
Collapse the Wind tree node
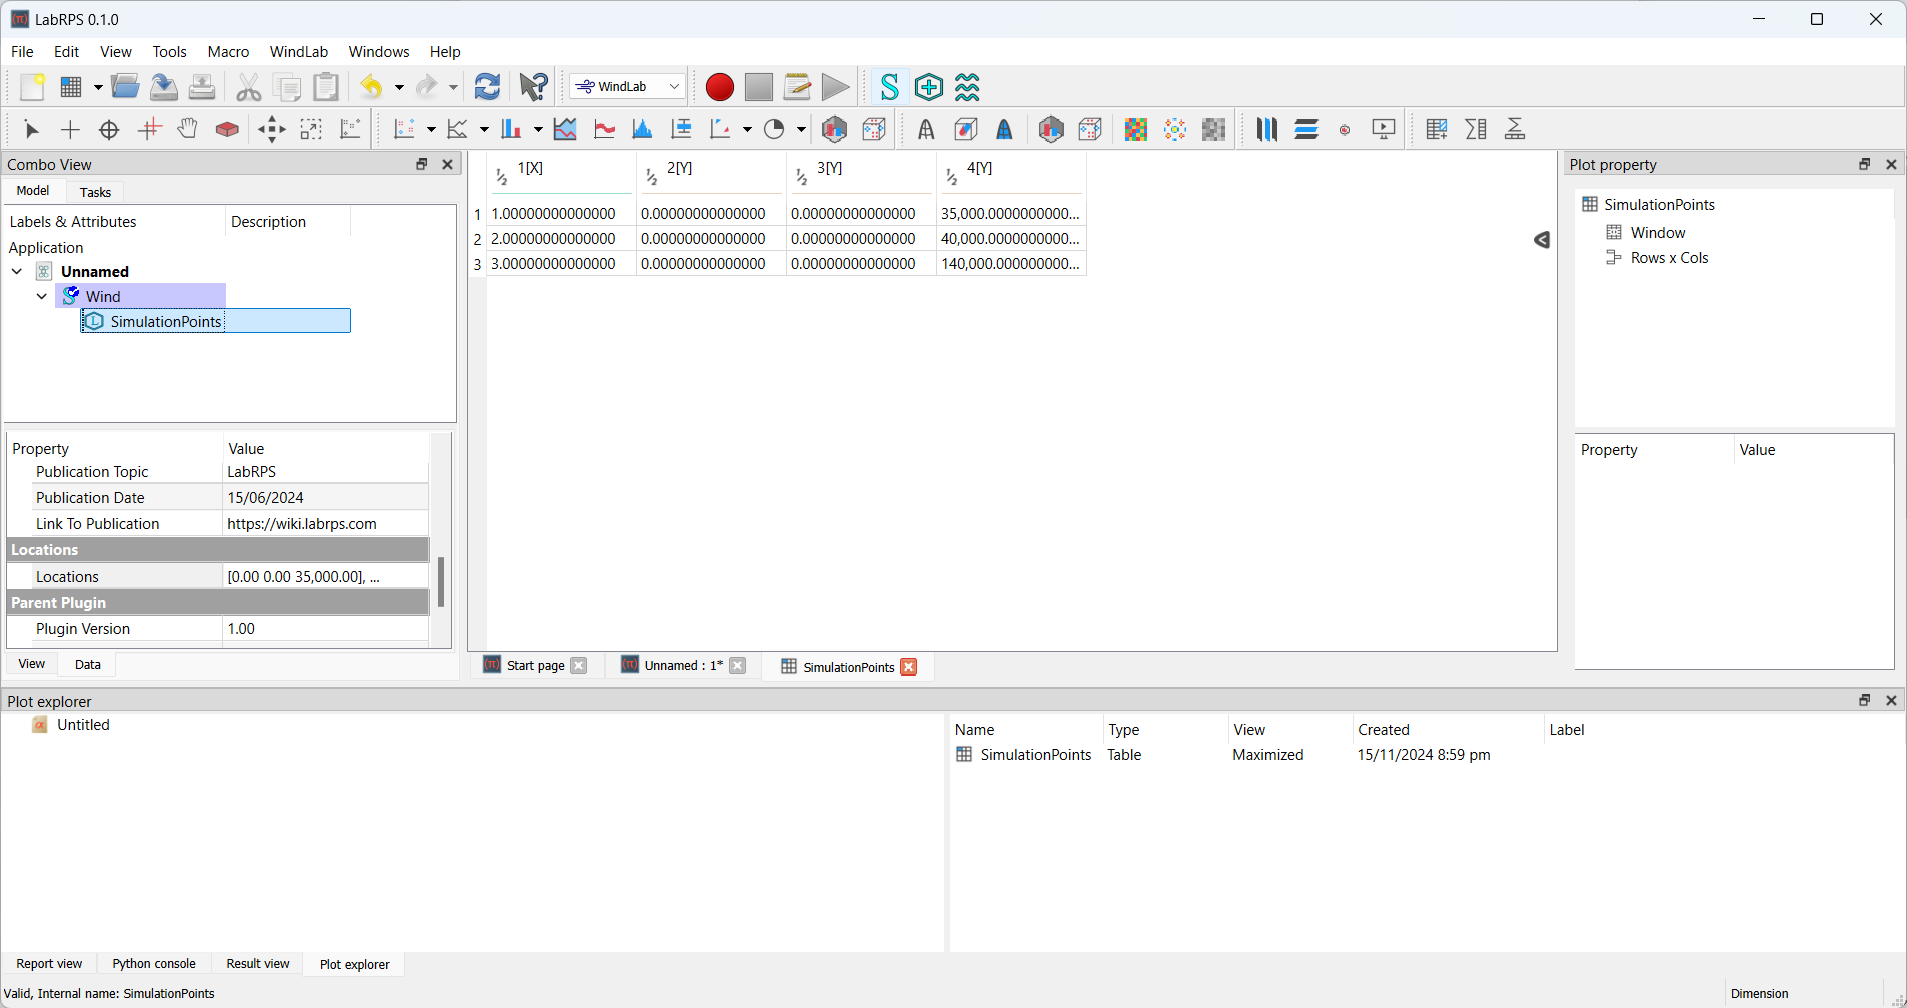42,296
